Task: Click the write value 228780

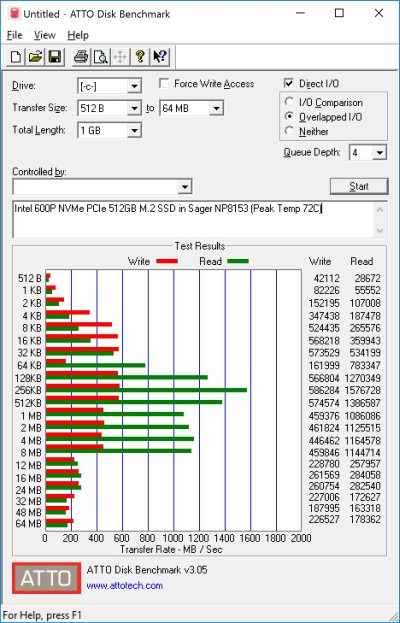Action: pyautogui.click(x=324, y=464)
